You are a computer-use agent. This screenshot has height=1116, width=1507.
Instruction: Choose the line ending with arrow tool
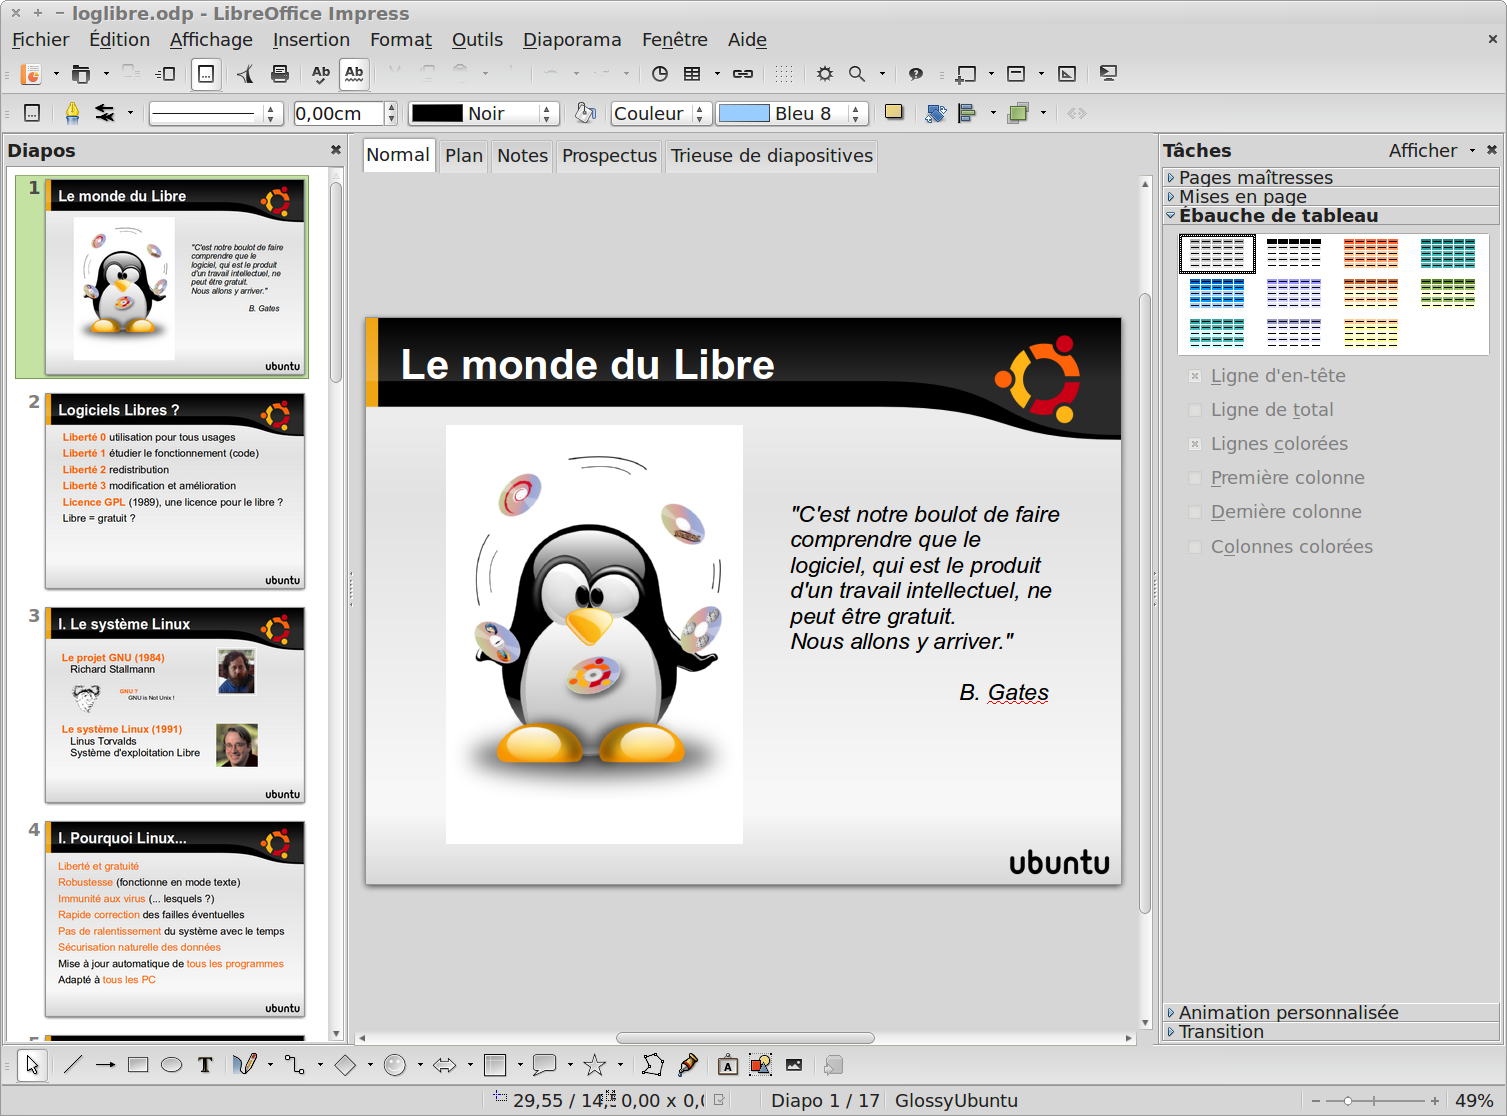[x=106, y=1065]
